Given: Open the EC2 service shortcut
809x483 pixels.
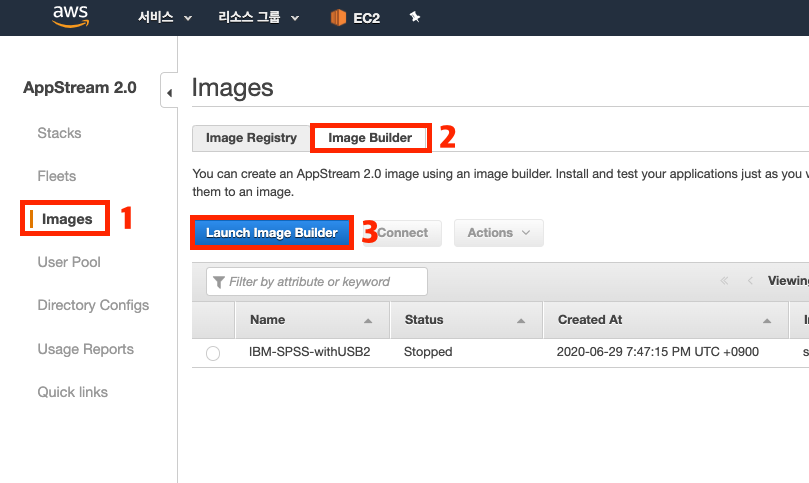Looking at the screenshot, I should tap(355, 18).
